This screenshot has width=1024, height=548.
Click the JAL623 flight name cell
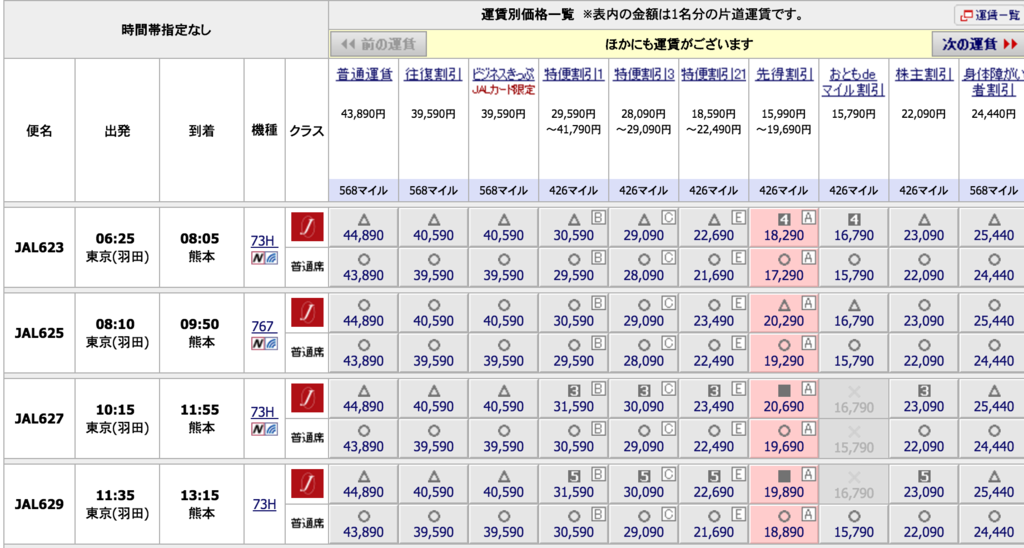39,248
